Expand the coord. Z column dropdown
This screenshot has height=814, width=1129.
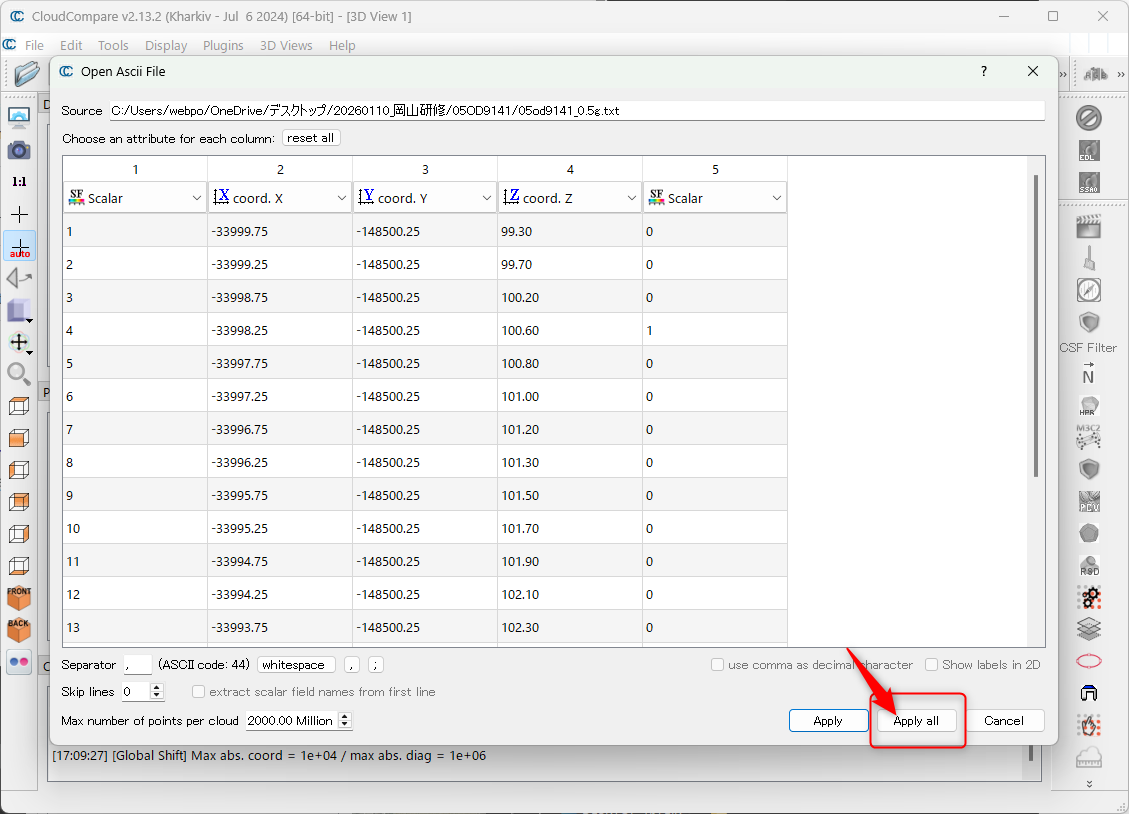[x=570, y=198]
